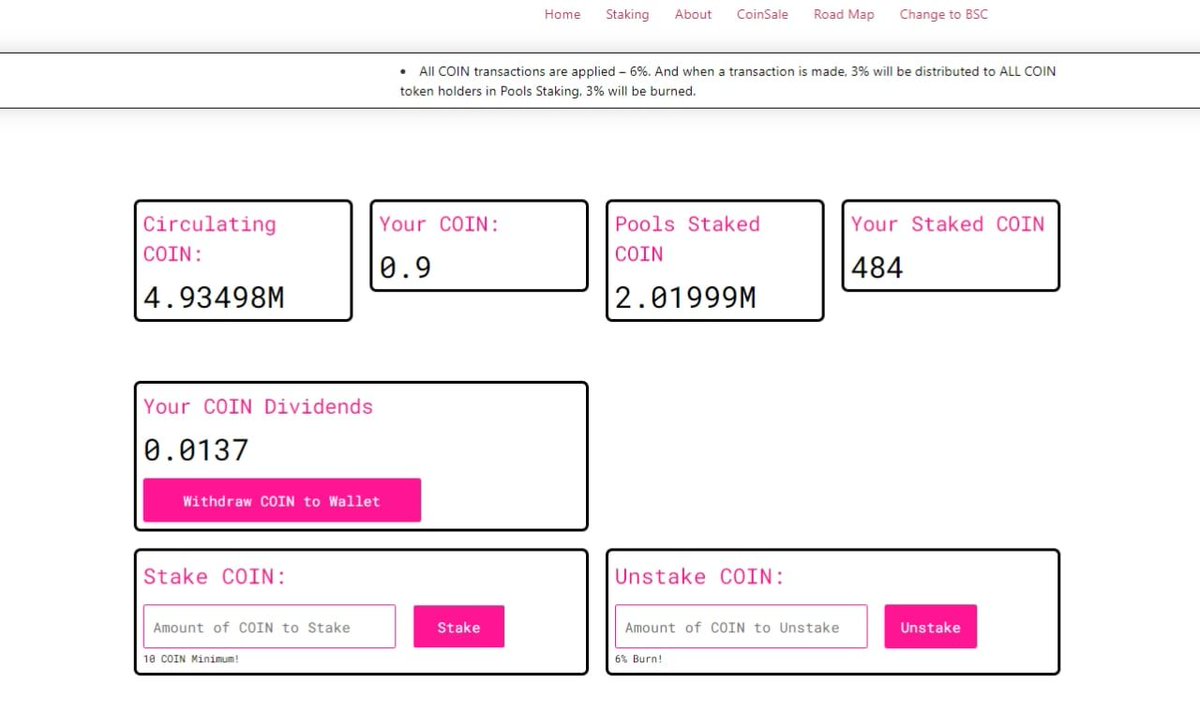1200x713 pixels.
Task: Focus the Amount of COIN to Stake field
Action: point(269,627)
